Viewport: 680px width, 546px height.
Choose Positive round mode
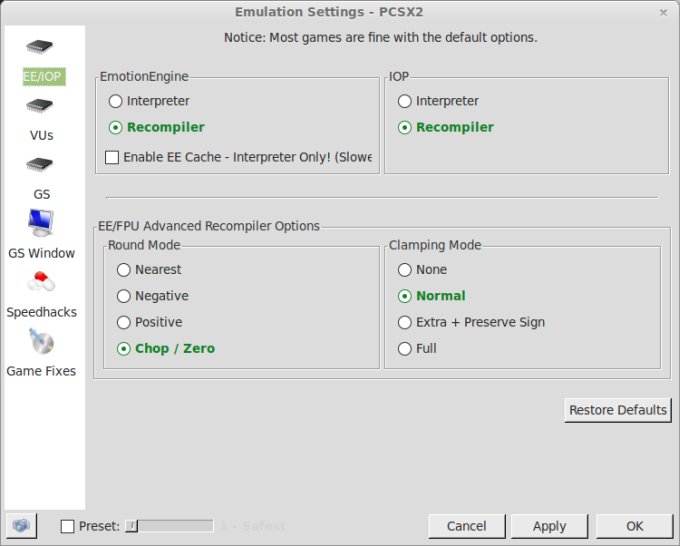124,322
